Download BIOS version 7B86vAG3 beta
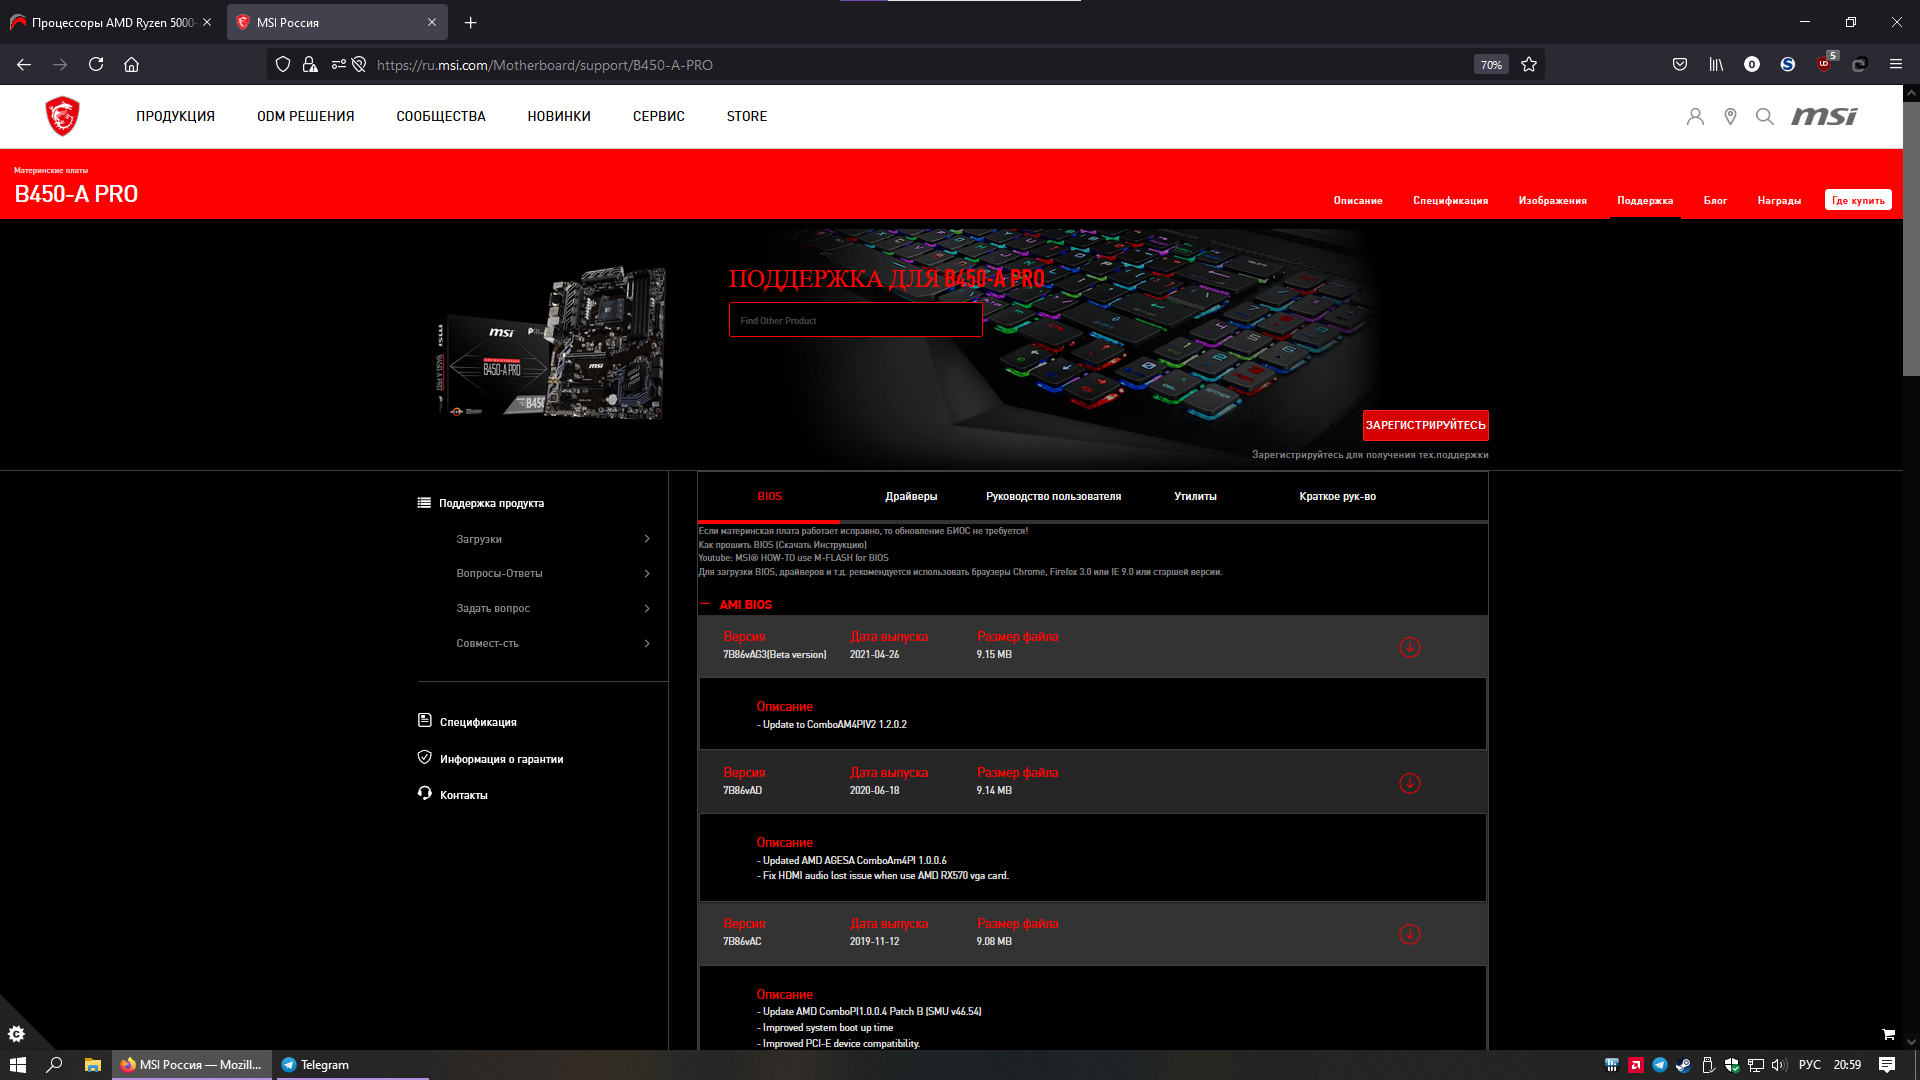The image size is (1920, 1080). pyautogui.click(x=1409, y=647)
